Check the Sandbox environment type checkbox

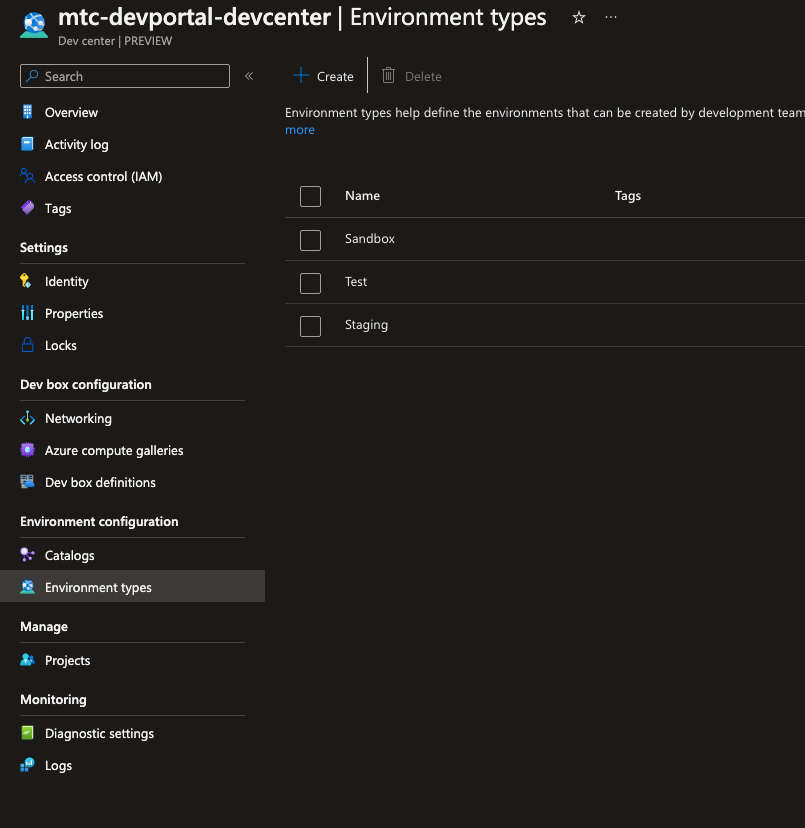pyautogui.click(x=310, y=240)
